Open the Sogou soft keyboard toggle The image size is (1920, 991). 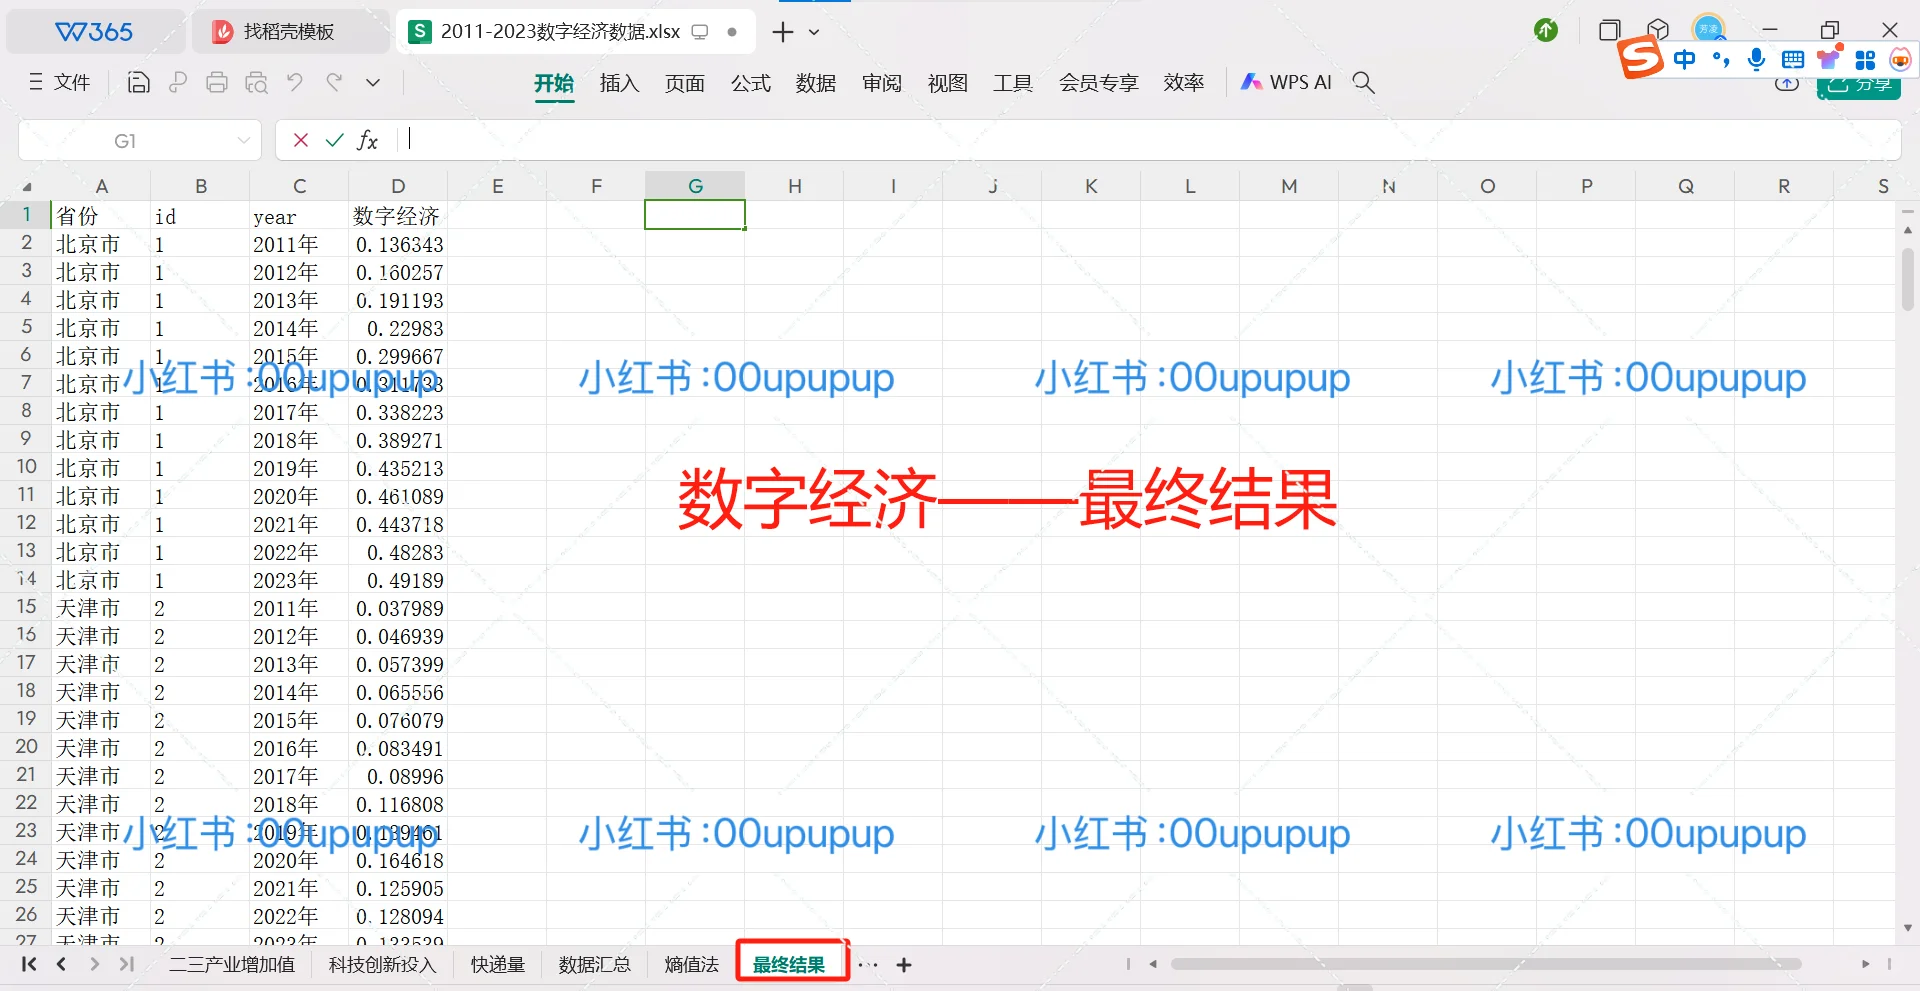pos(1791,59)
